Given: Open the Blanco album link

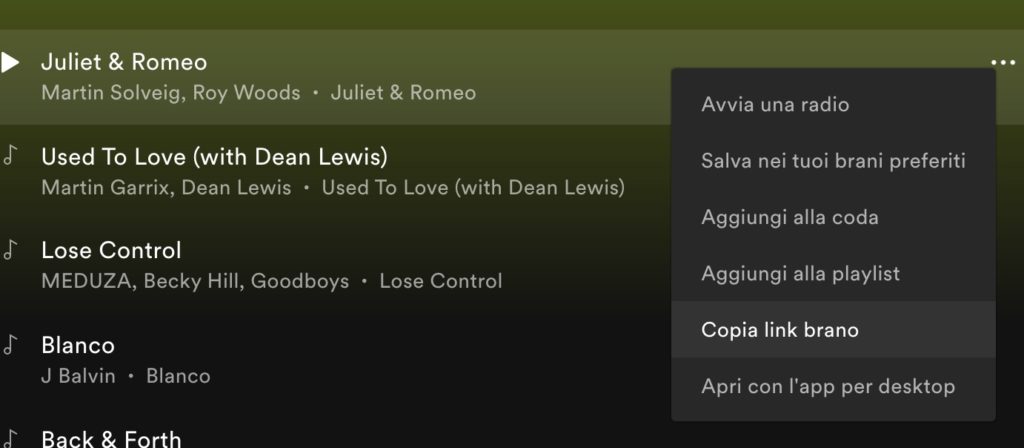Looking at the screenshot, I should click(178, 376).
